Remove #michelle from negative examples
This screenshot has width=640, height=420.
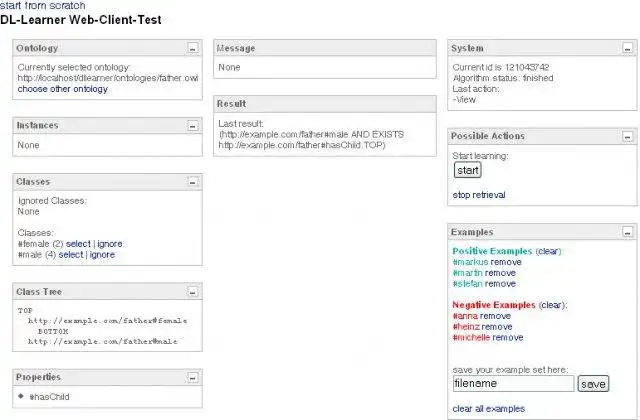(508, 338)
